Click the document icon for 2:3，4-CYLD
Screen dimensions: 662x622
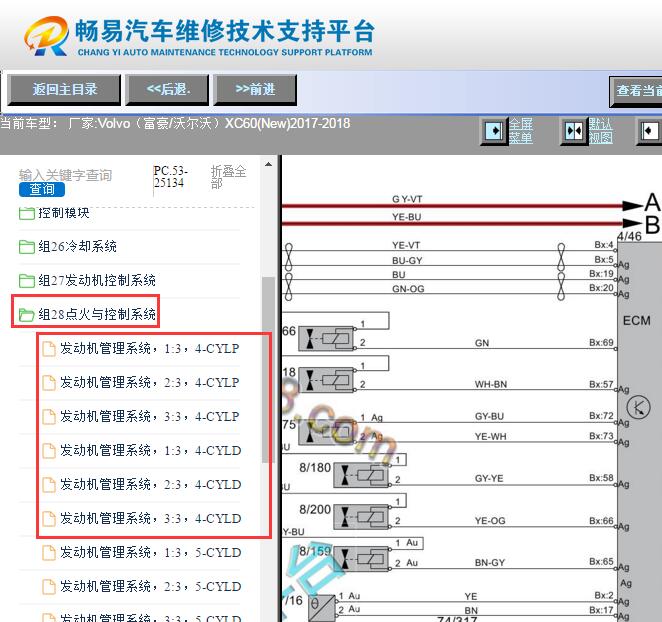coord(49,485)
